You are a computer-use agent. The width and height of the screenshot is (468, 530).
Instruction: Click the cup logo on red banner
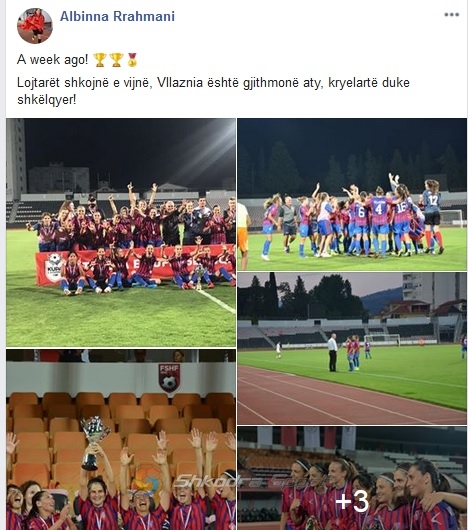(x=54, y=267)
